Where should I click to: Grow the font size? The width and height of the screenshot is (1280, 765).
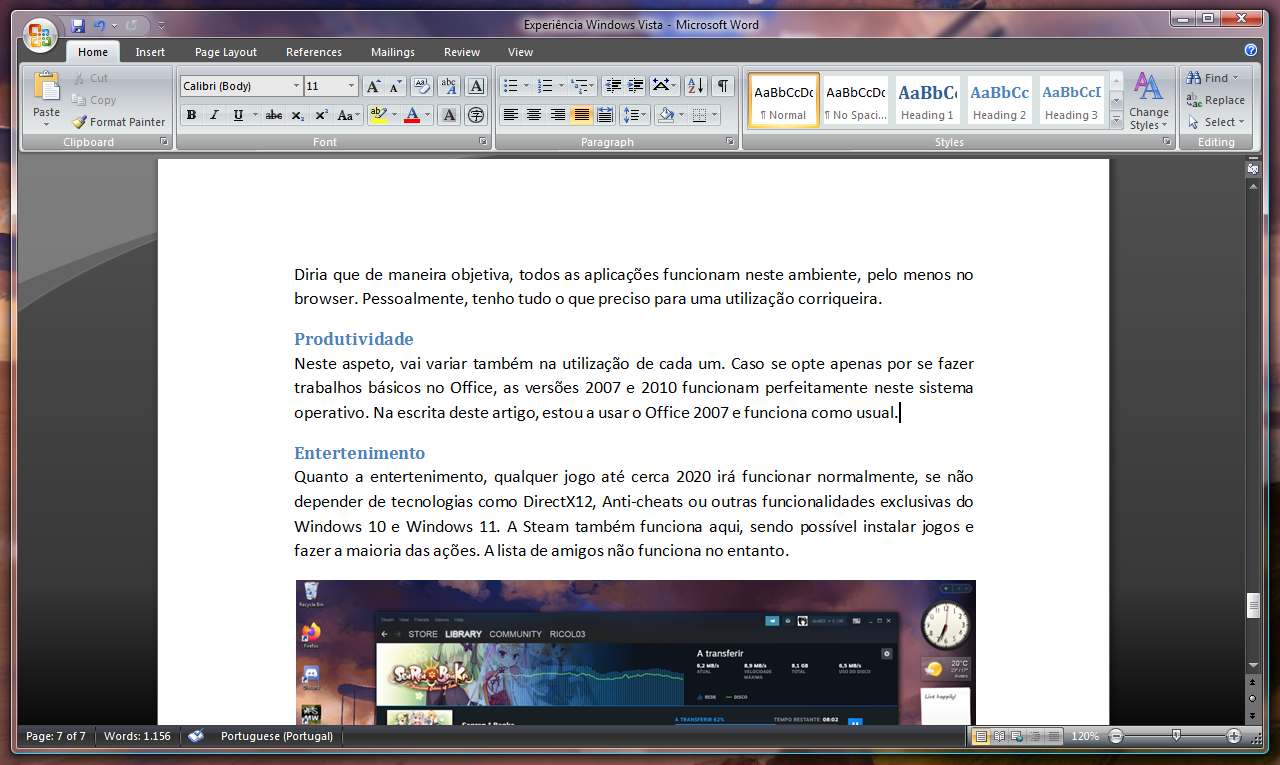[373, 86]
